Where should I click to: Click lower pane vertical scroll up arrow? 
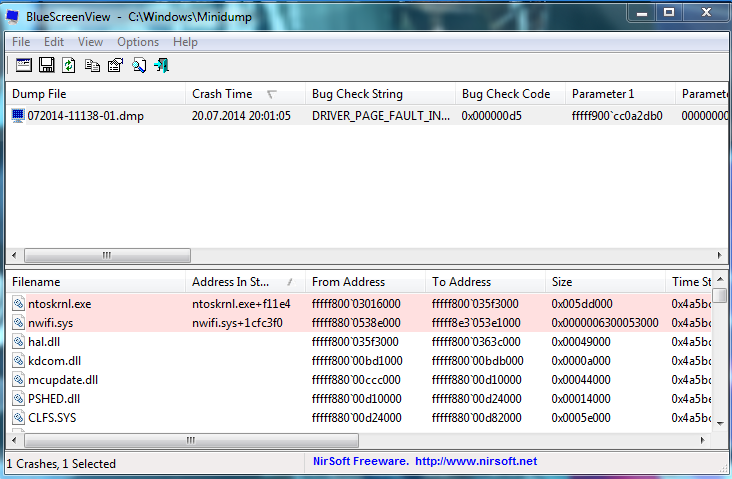(720, 279)
